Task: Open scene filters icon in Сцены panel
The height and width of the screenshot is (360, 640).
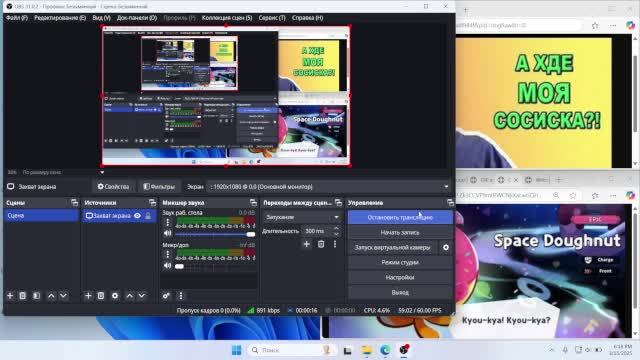Action: coord(36,296)
